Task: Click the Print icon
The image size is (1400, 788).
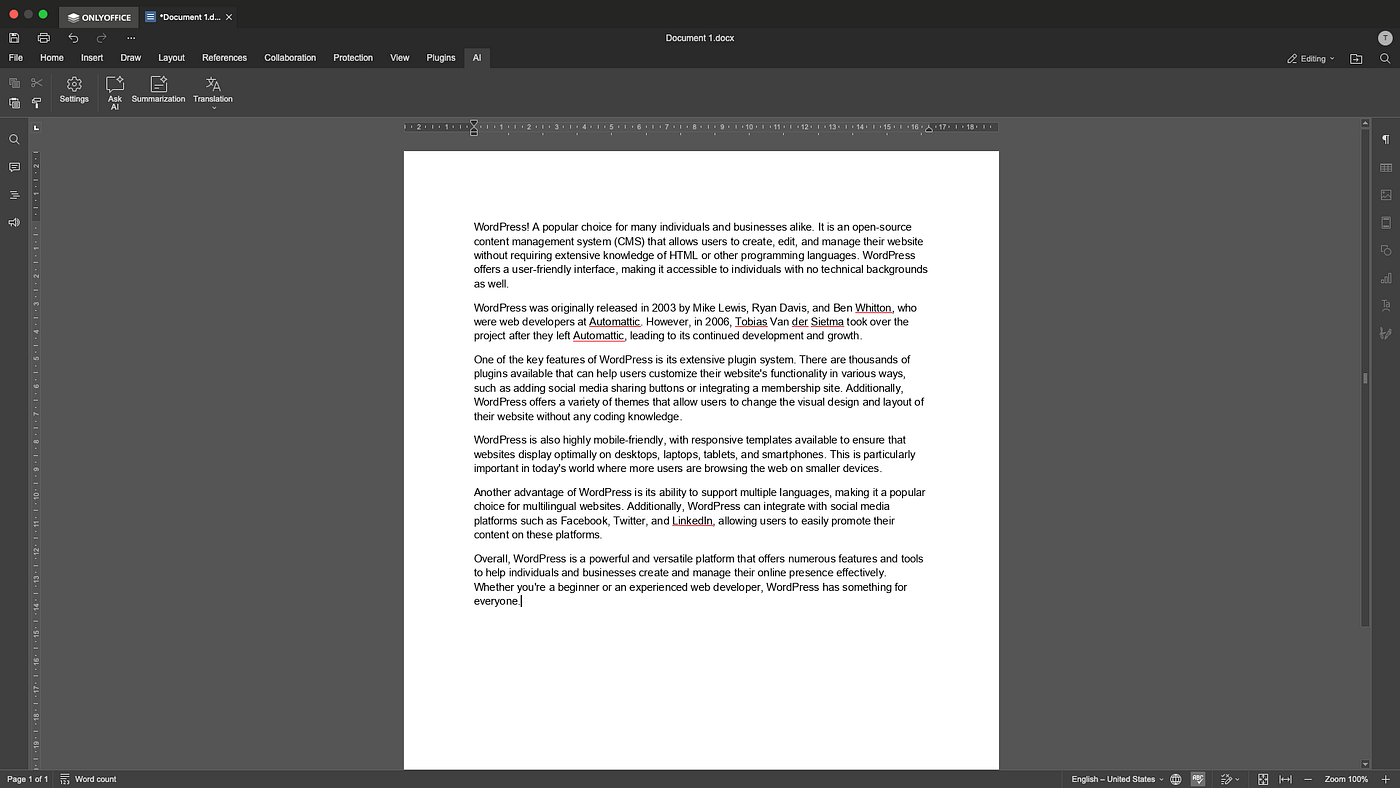Action: coord(43,38)
